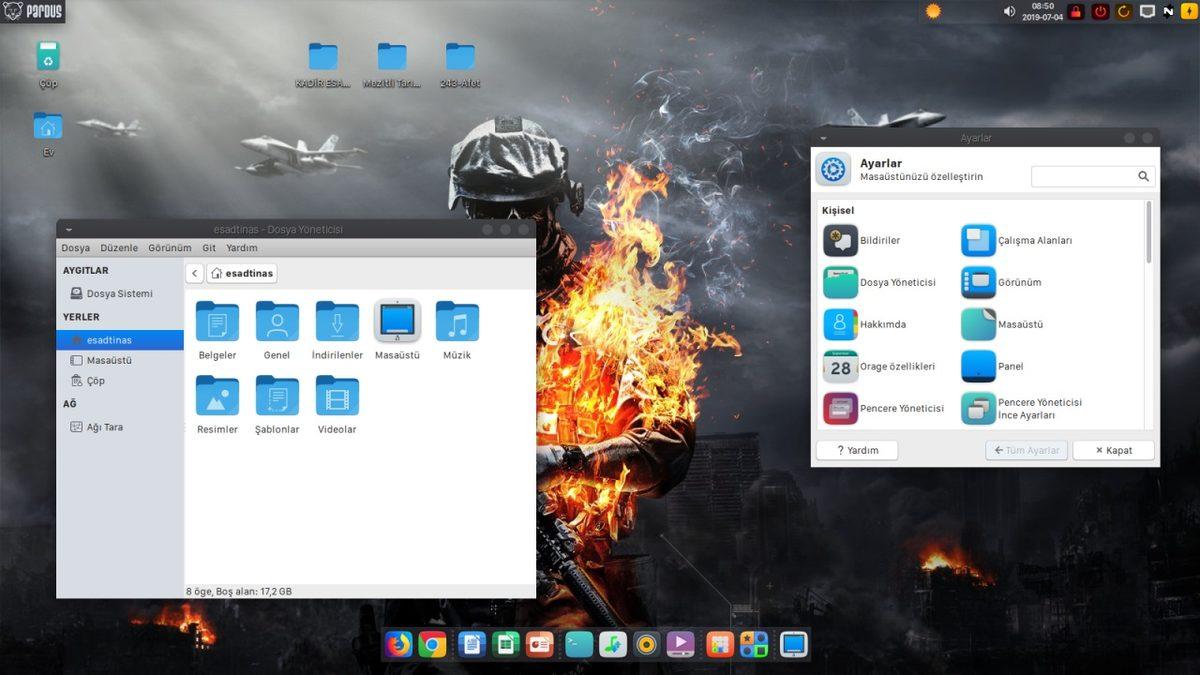Click the Ayarlar panel vertical scrollbar

coord(1148,233)
